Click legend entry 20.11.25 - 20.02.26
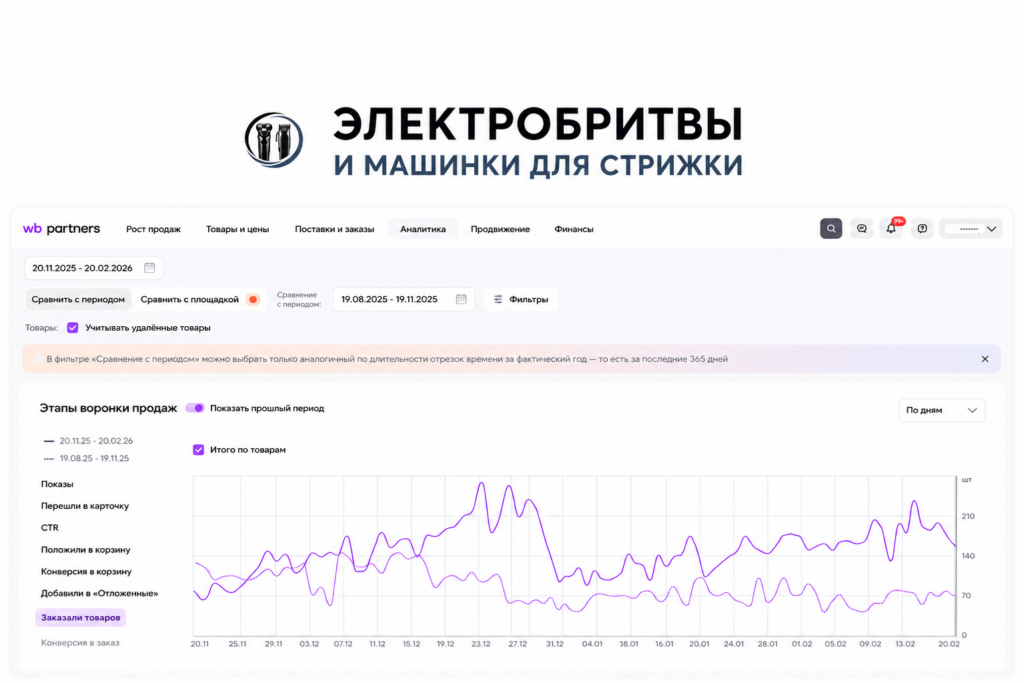Screen dimensions: 1024x683 click(x=88, y=441)
